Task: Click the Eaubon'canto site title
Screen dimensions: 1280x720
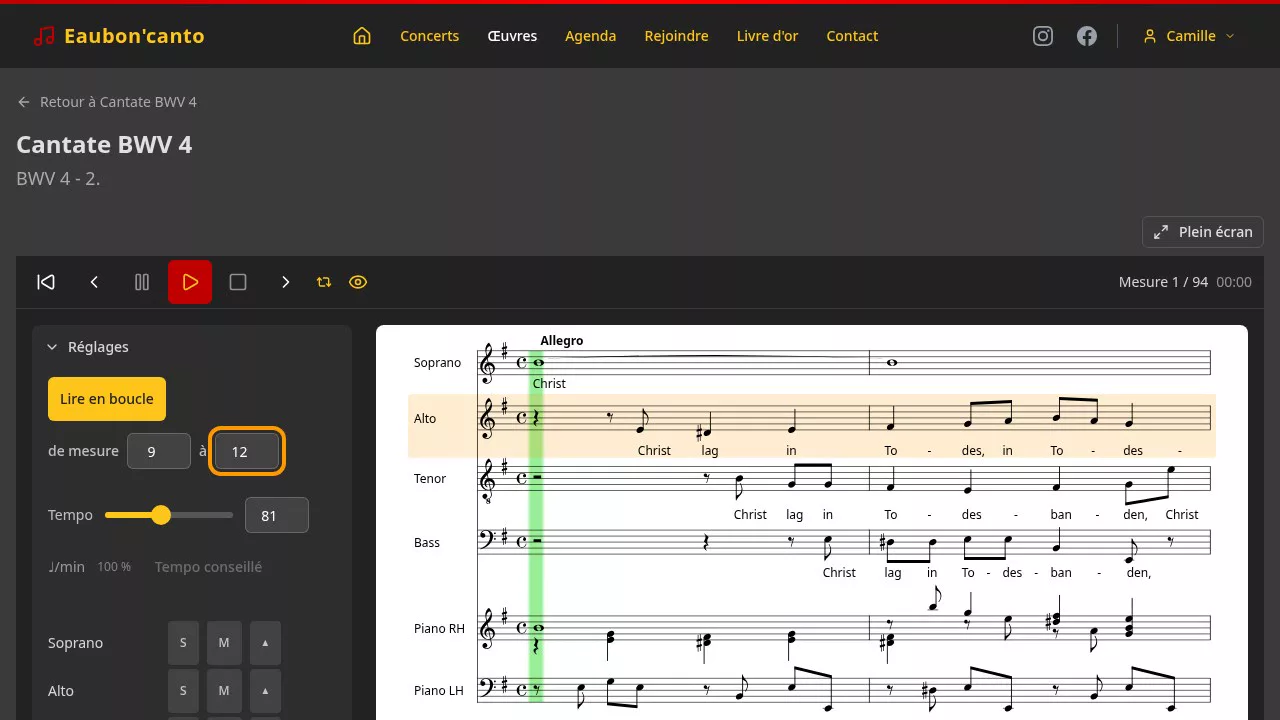Action: tap(134, 36)
